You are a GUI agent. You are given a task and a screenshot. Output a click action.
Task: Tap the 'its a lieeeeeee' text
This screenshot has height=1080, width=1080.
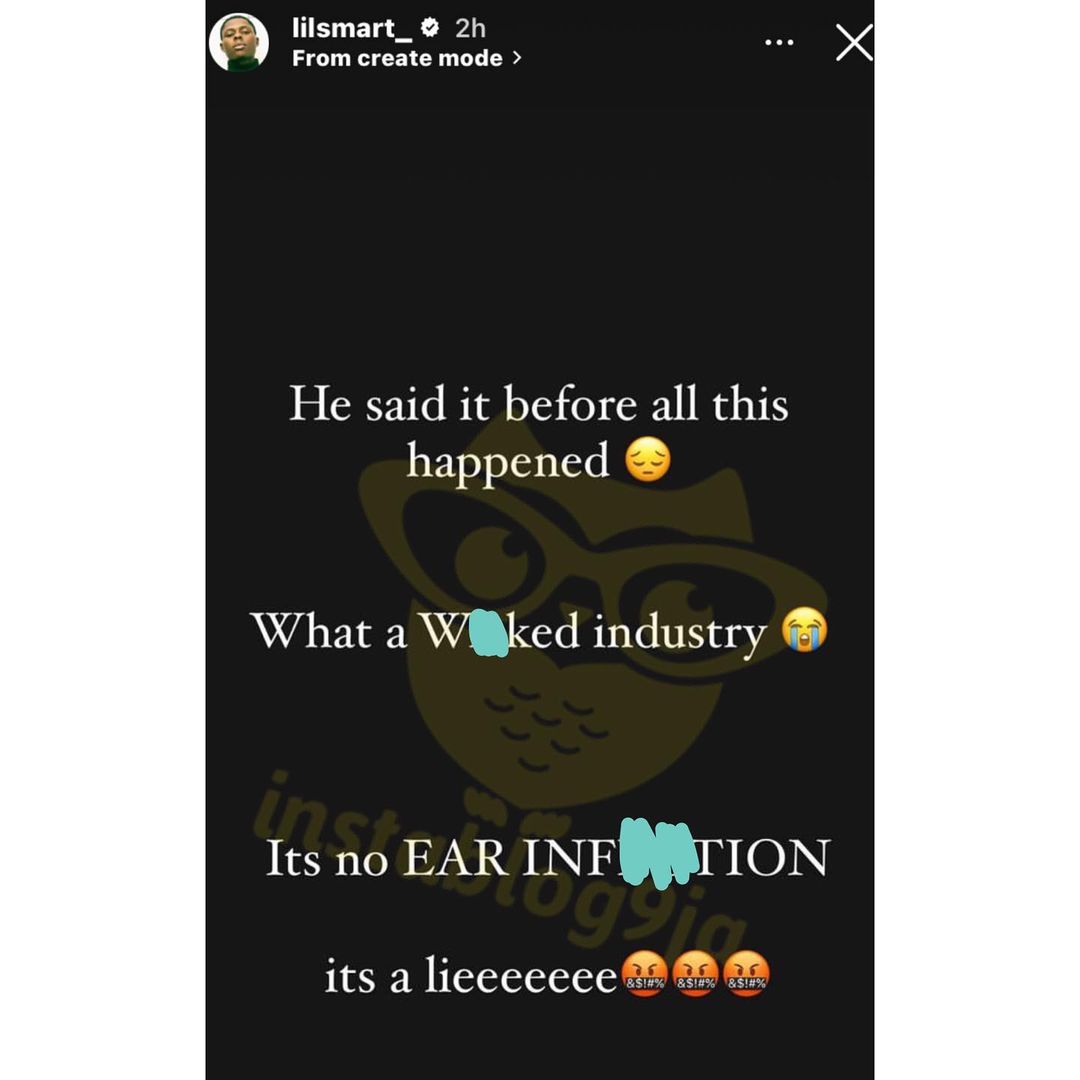point(470,975)
